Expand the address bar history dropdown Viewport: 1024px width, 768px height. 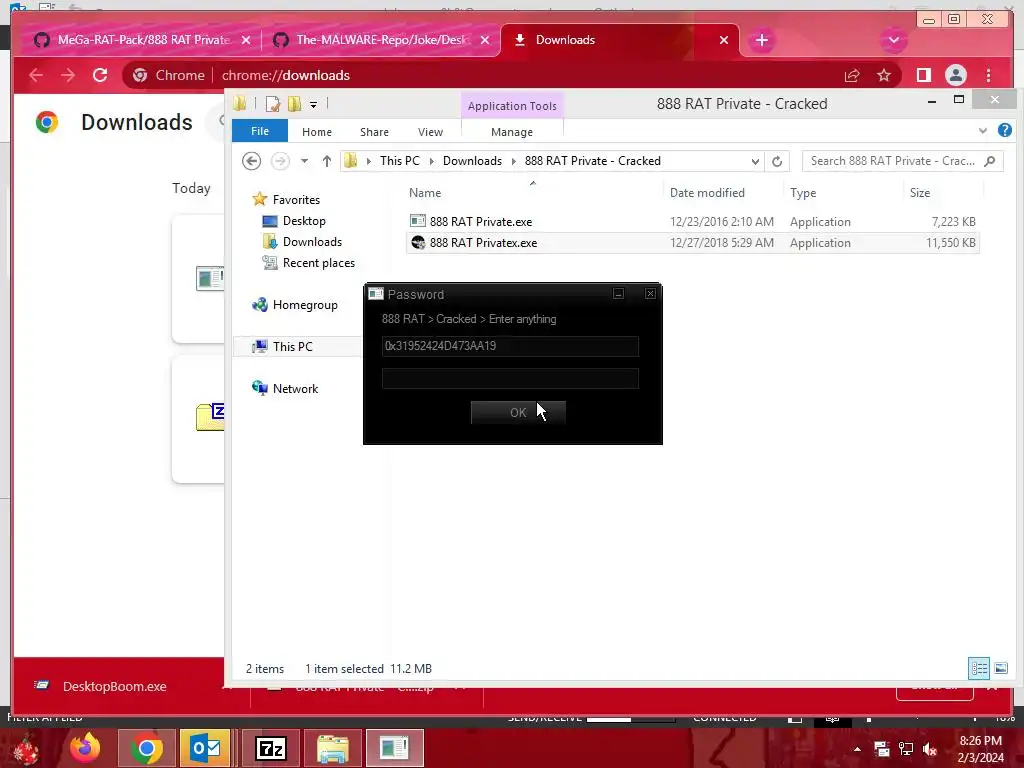755,161
